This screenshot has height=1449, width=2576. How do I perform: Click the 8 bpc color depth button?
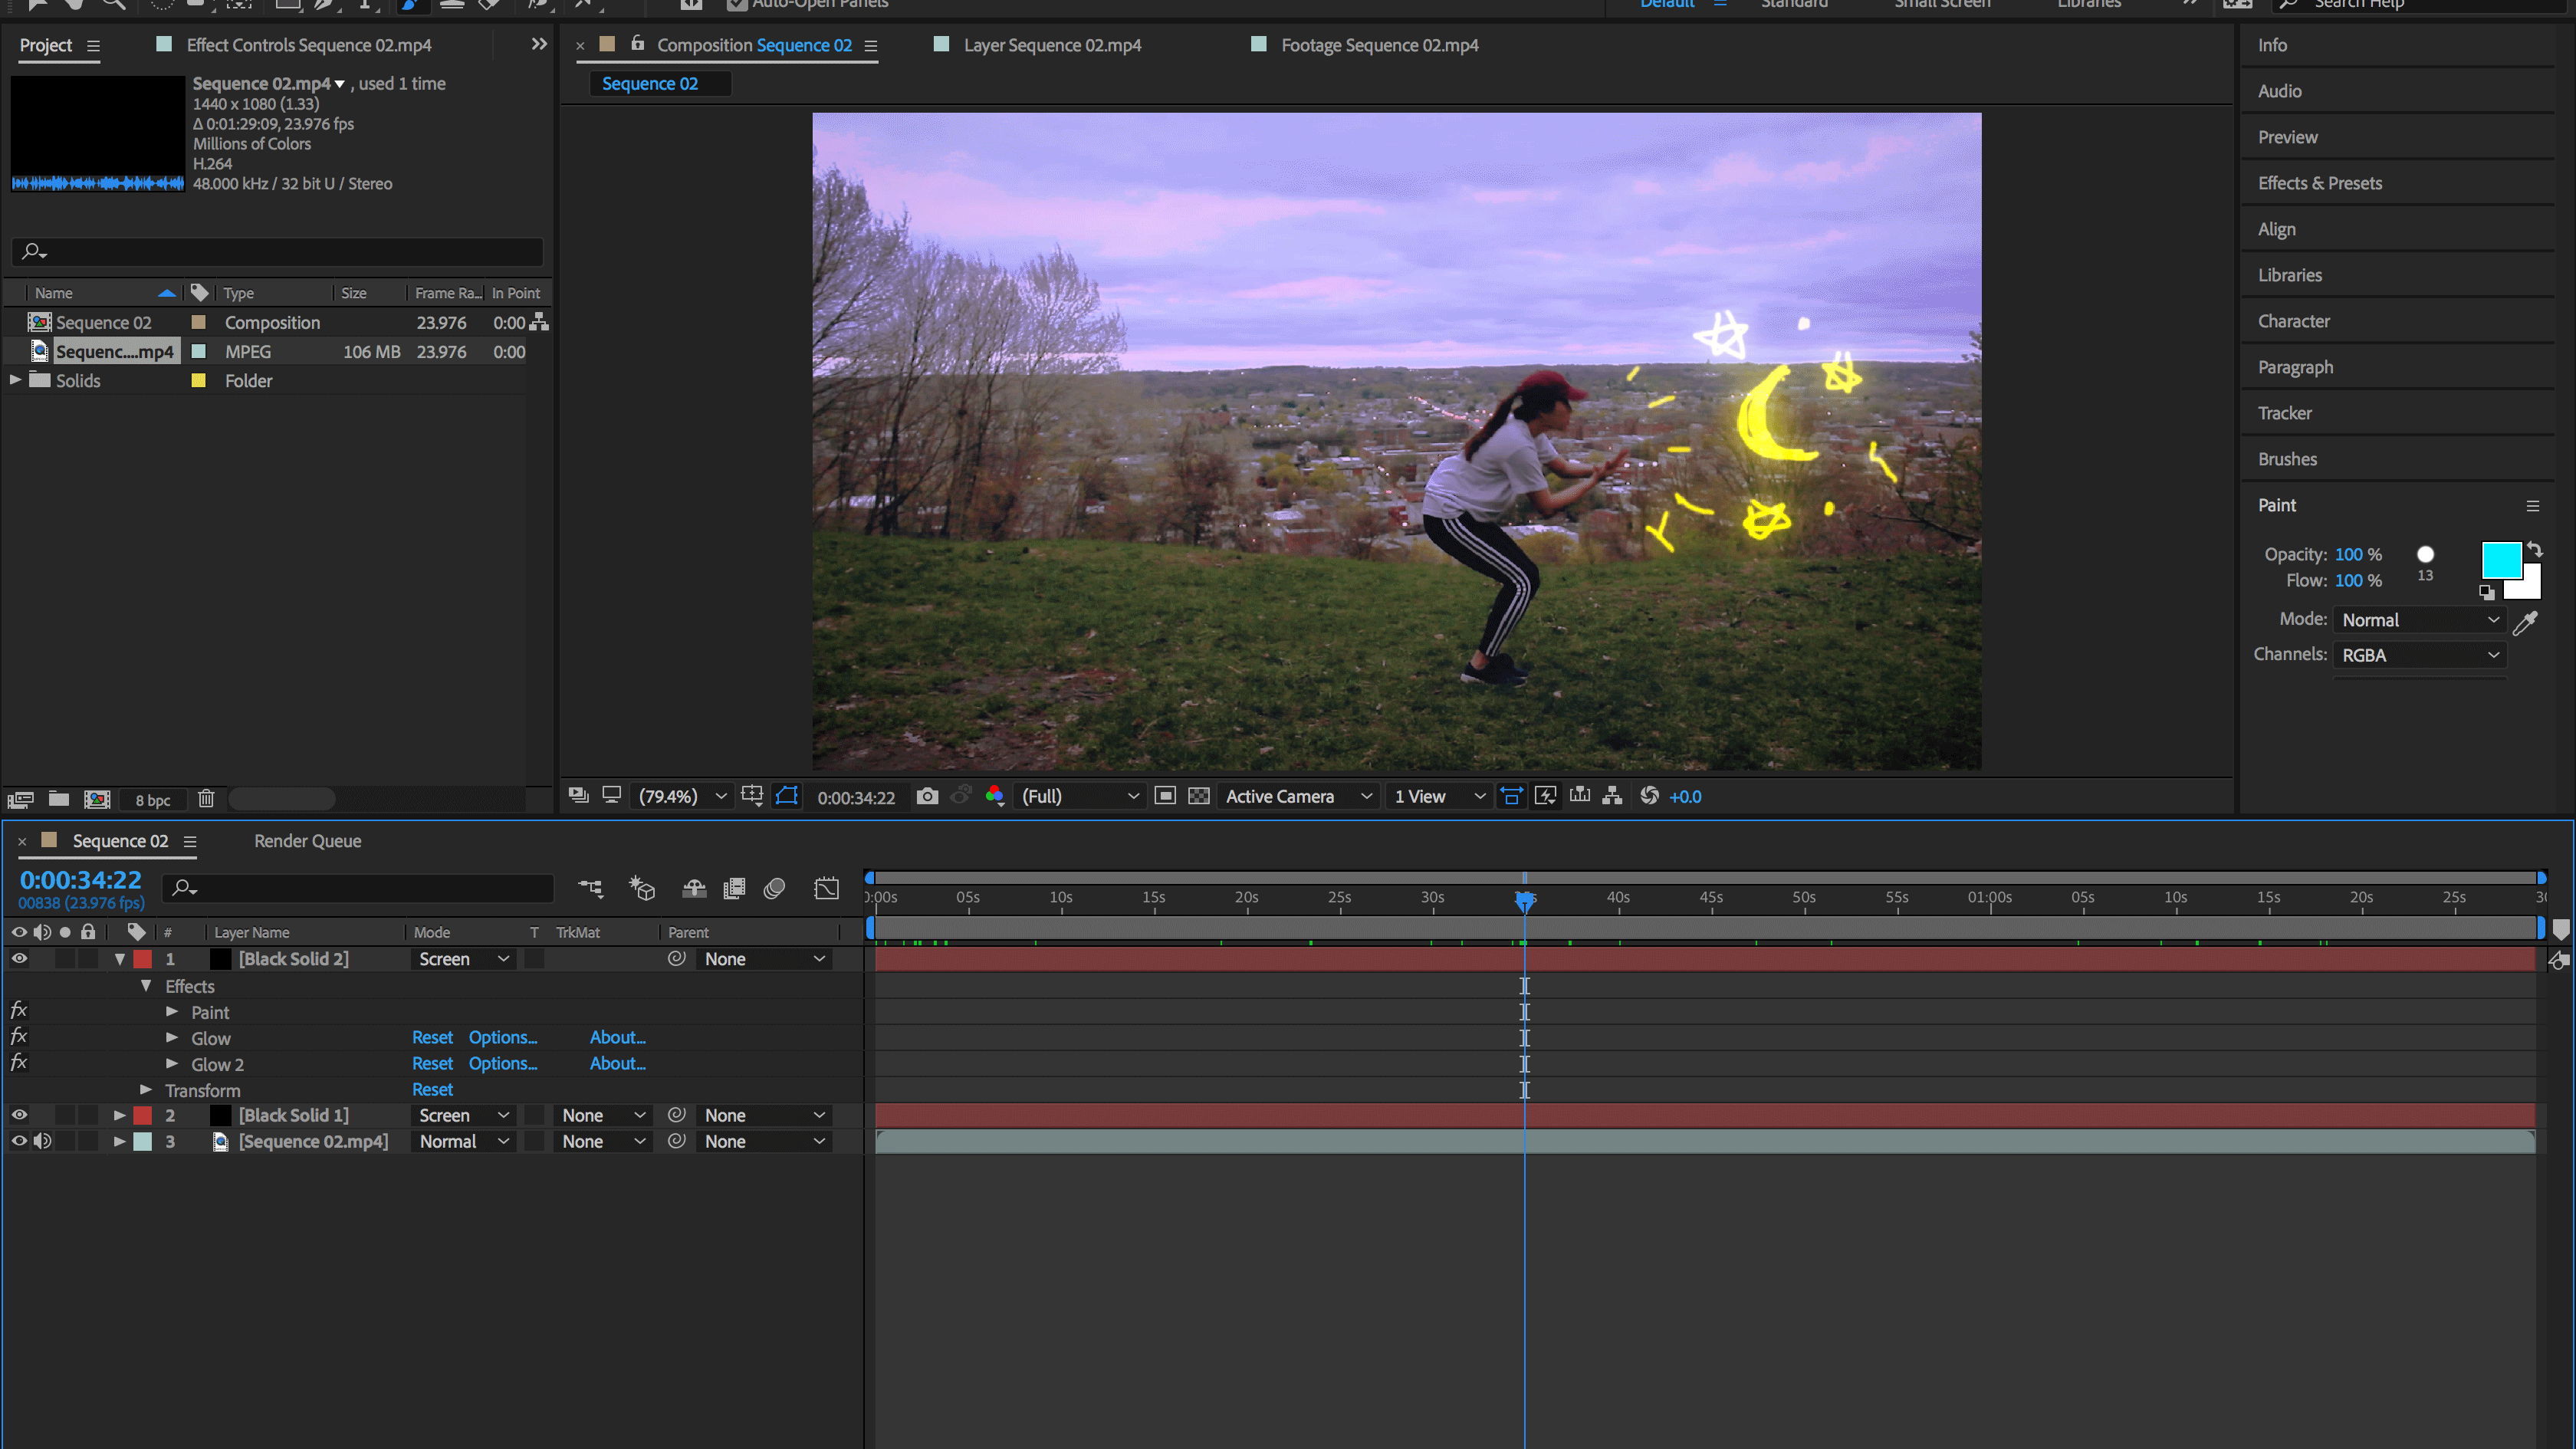tap(153, 800)
